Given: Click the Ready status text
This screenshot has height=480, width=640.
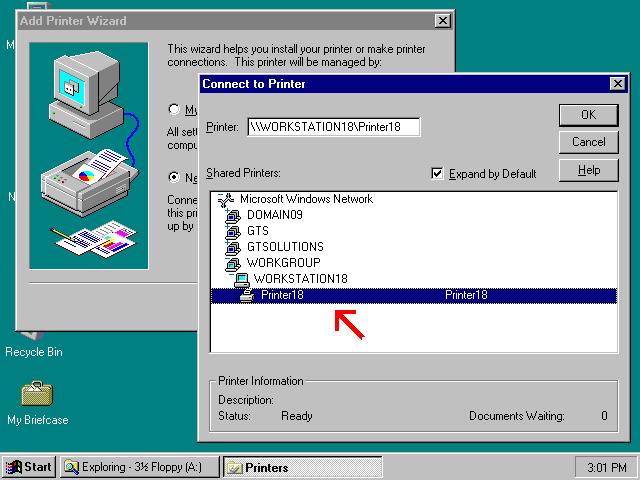Looking at the screenshot, I should tap(297, 416).
